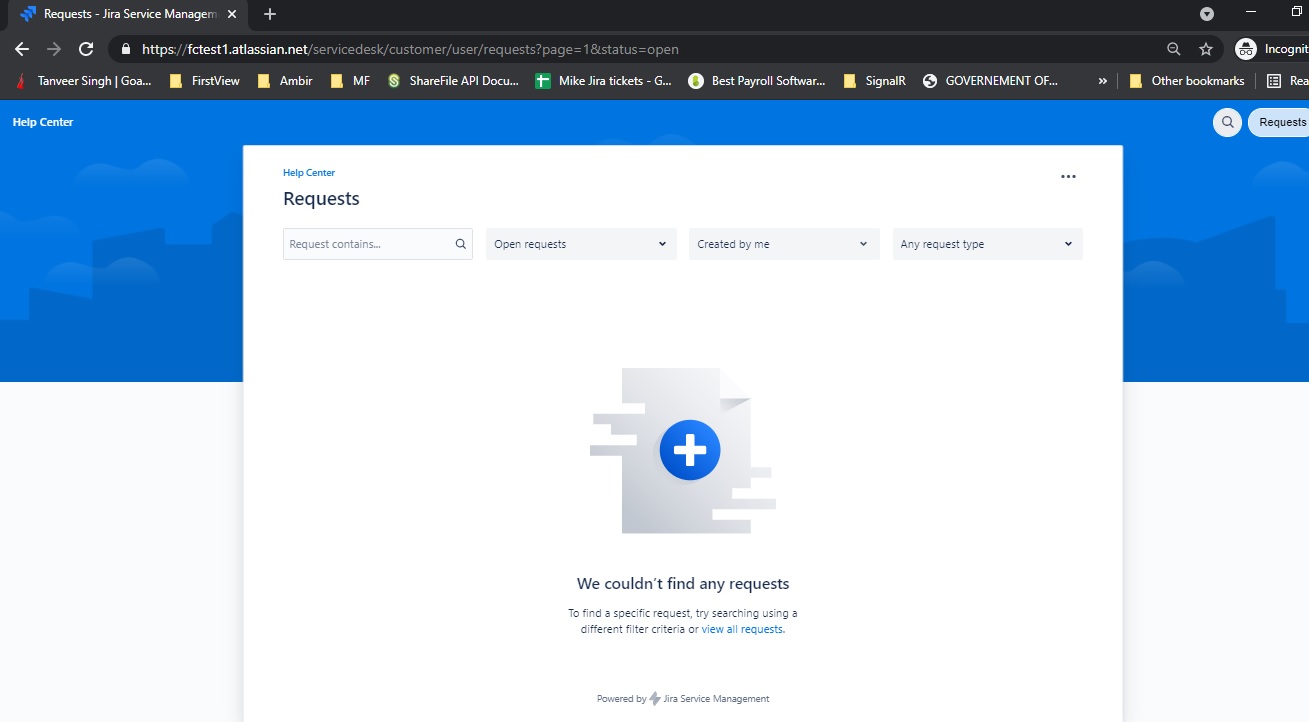Open the SignalR bookmark folder
This screenshot has height=722, width=1309.
(x=875, y=81)
